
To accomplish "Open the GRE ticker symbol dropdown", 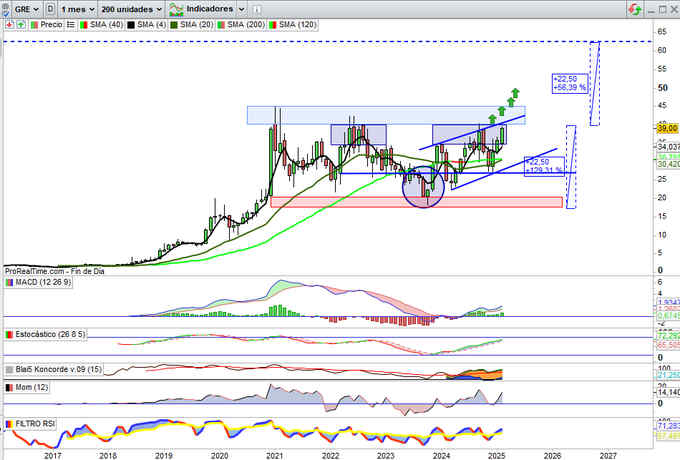I will pos(27,9).
